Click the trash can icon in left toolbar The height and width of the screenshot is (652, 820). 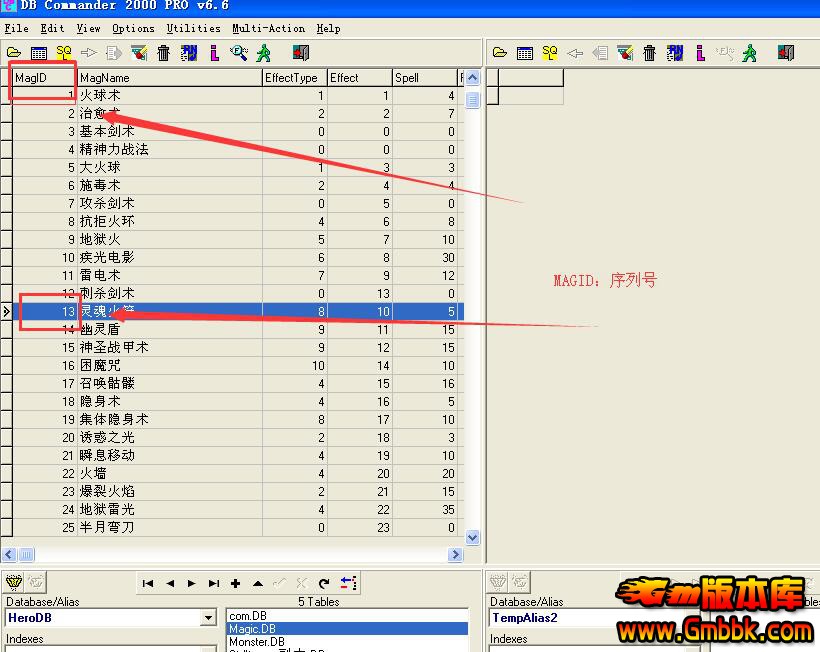point(163,53)
